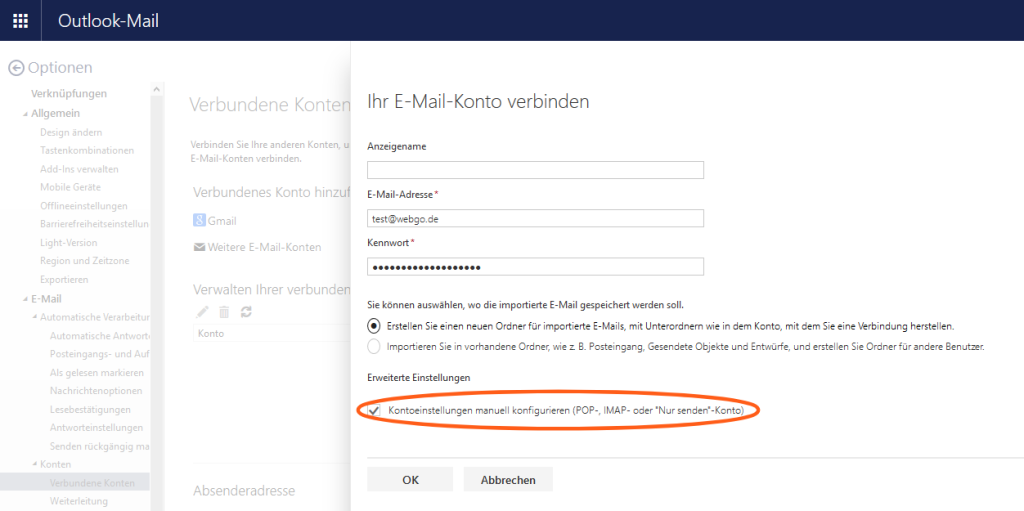This screenshot has width=1024, height=511.
Task: Click the back arrow next to Optionen
Action: 16,68
